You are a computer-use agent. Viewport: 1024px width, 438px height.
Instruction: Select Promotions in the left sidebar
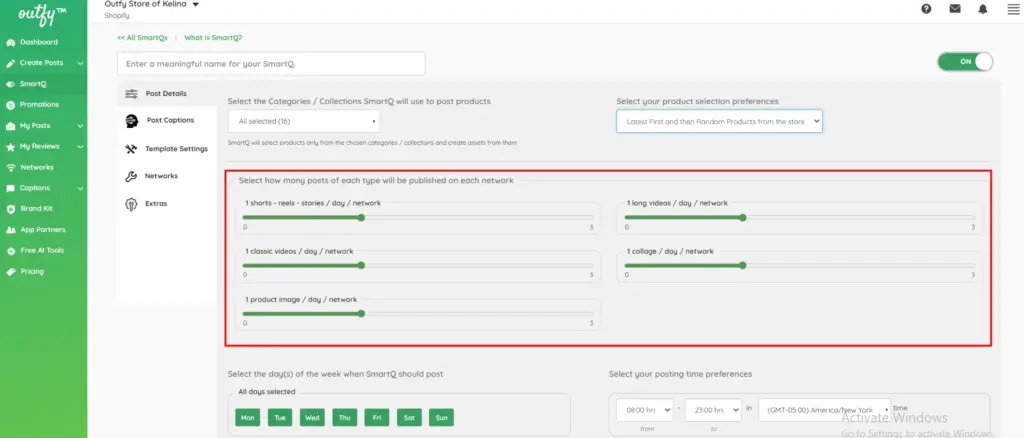click(x=39, y=104)
